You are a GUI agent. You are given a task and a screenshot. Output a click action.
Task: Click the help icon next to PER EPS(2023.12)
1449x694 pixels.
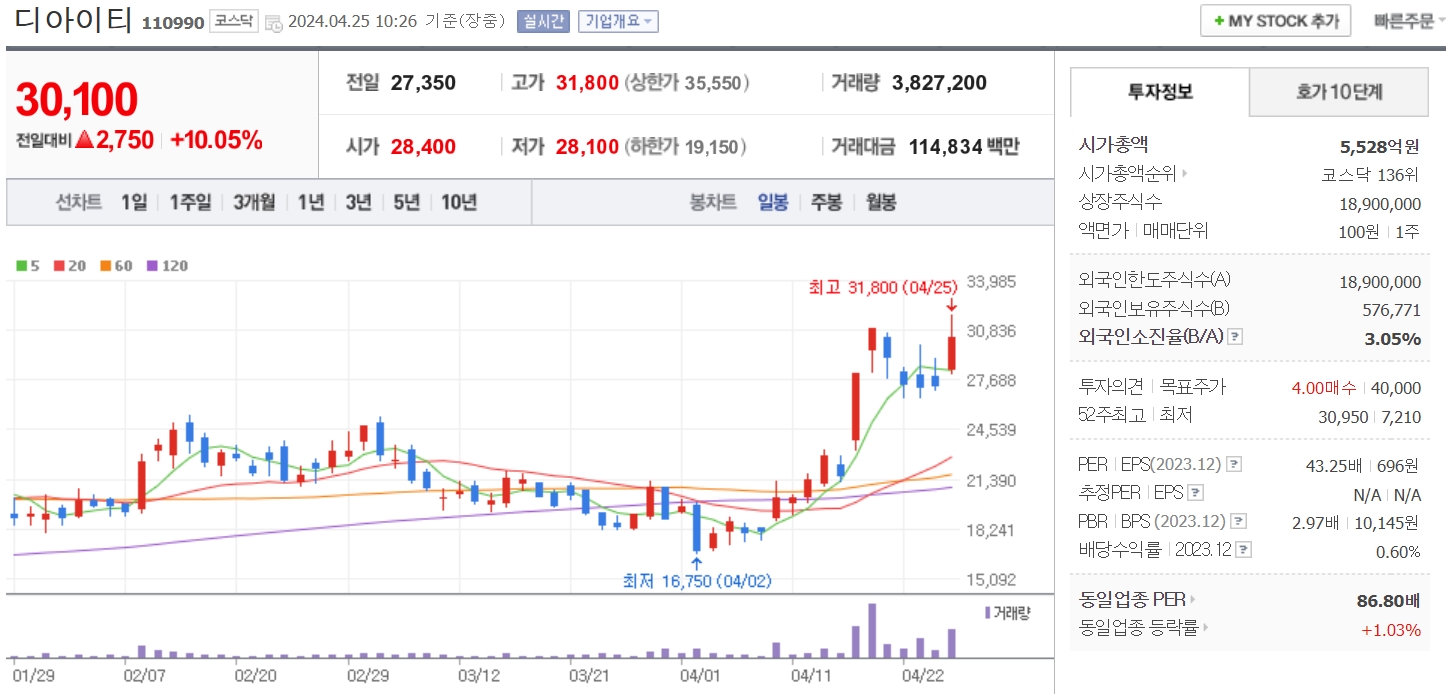coord(1234,465)
